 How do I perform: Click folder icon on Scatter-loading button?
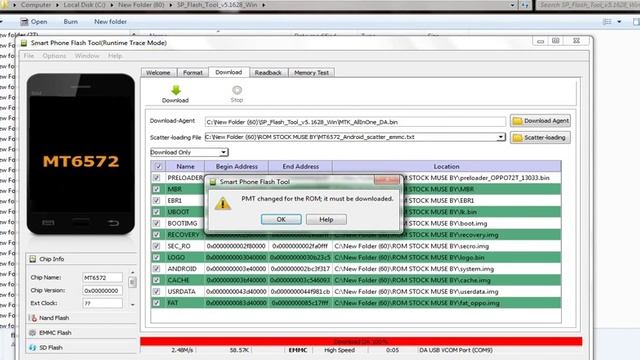(x=517, y=138)
